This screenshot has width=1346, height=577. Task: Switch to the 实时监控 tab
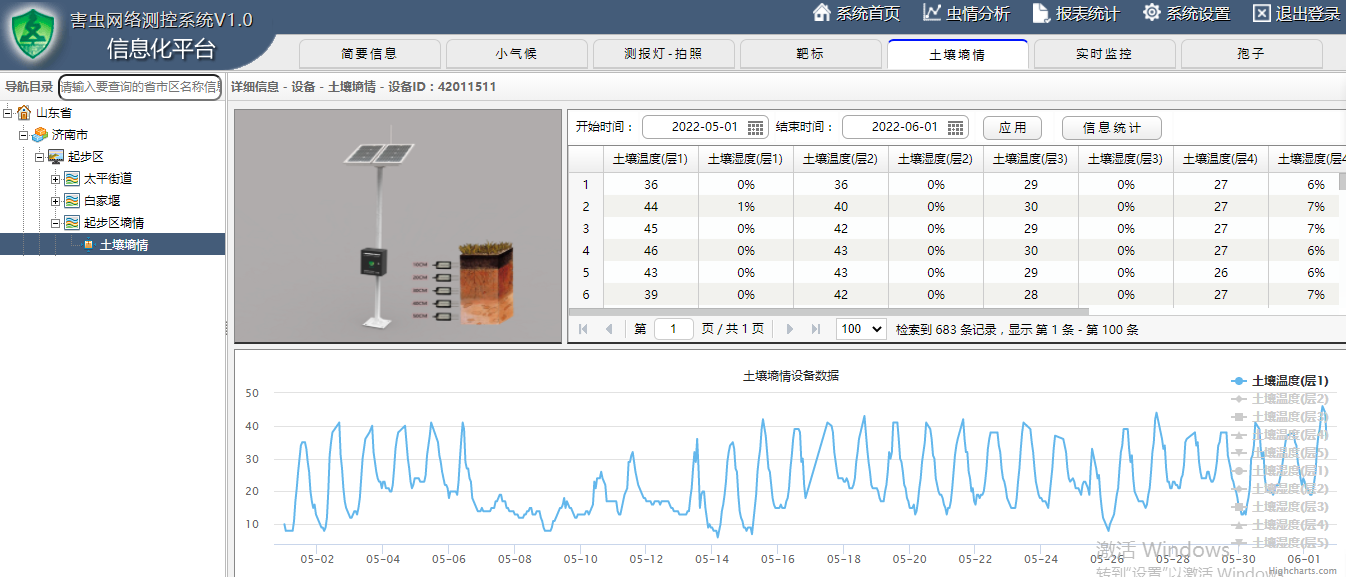click(x=1104, y=54)
